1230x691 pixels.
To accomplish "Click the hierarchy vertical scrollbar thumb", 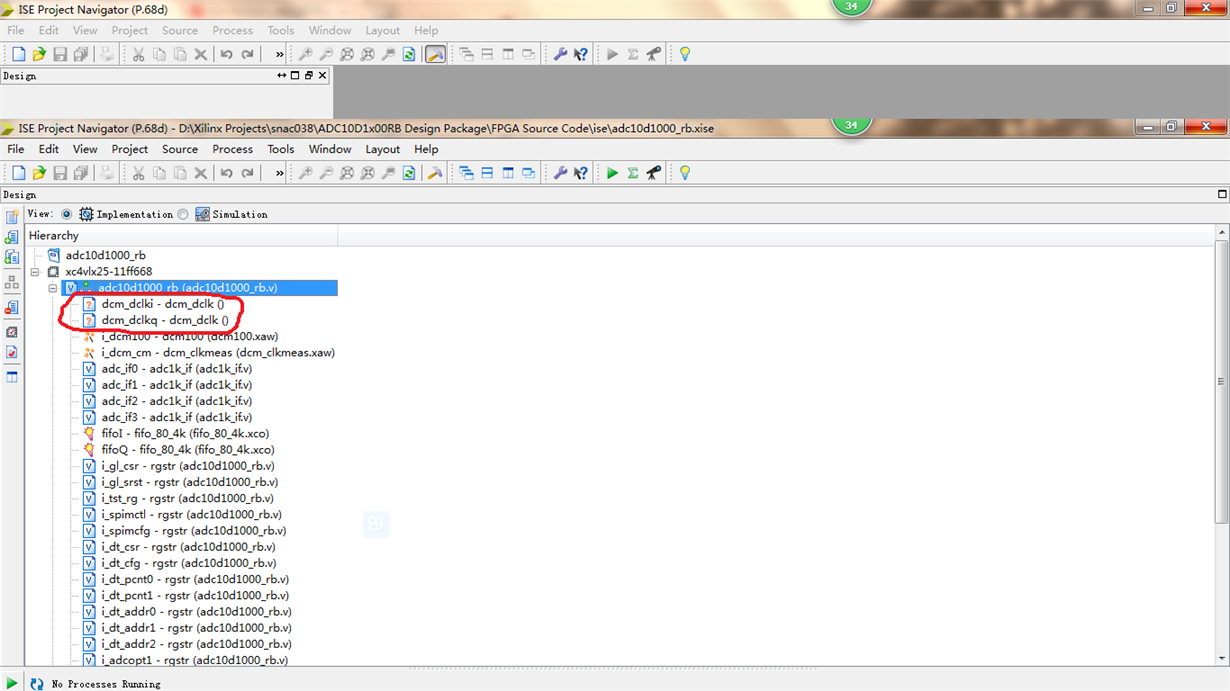I will coord(1221,381).
